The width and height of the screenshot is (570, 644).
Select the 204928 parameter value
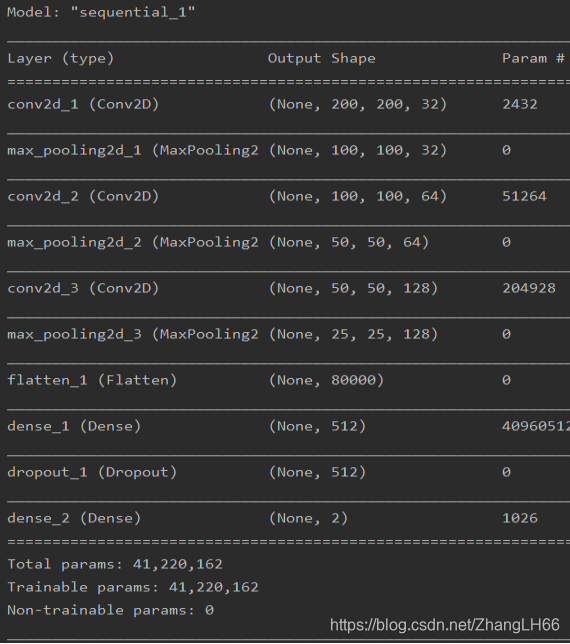[529, 288]
